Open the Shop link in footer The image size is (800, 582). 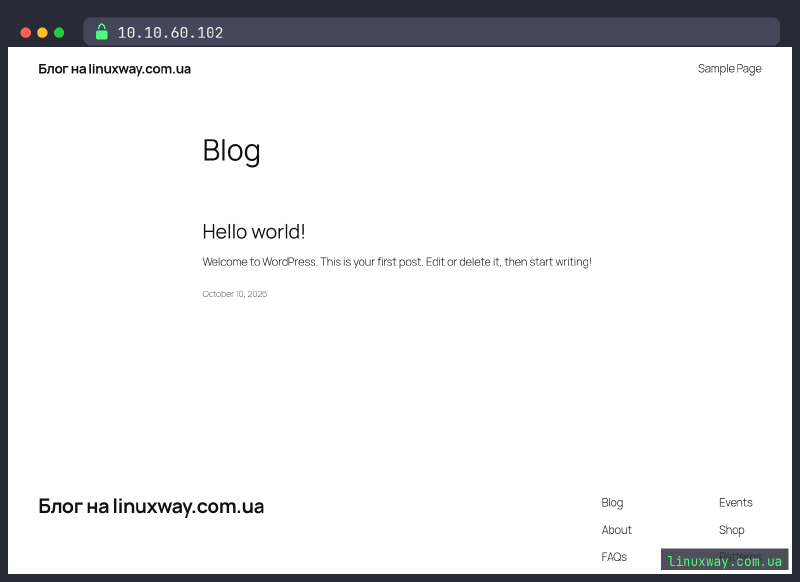click(731, 530)
